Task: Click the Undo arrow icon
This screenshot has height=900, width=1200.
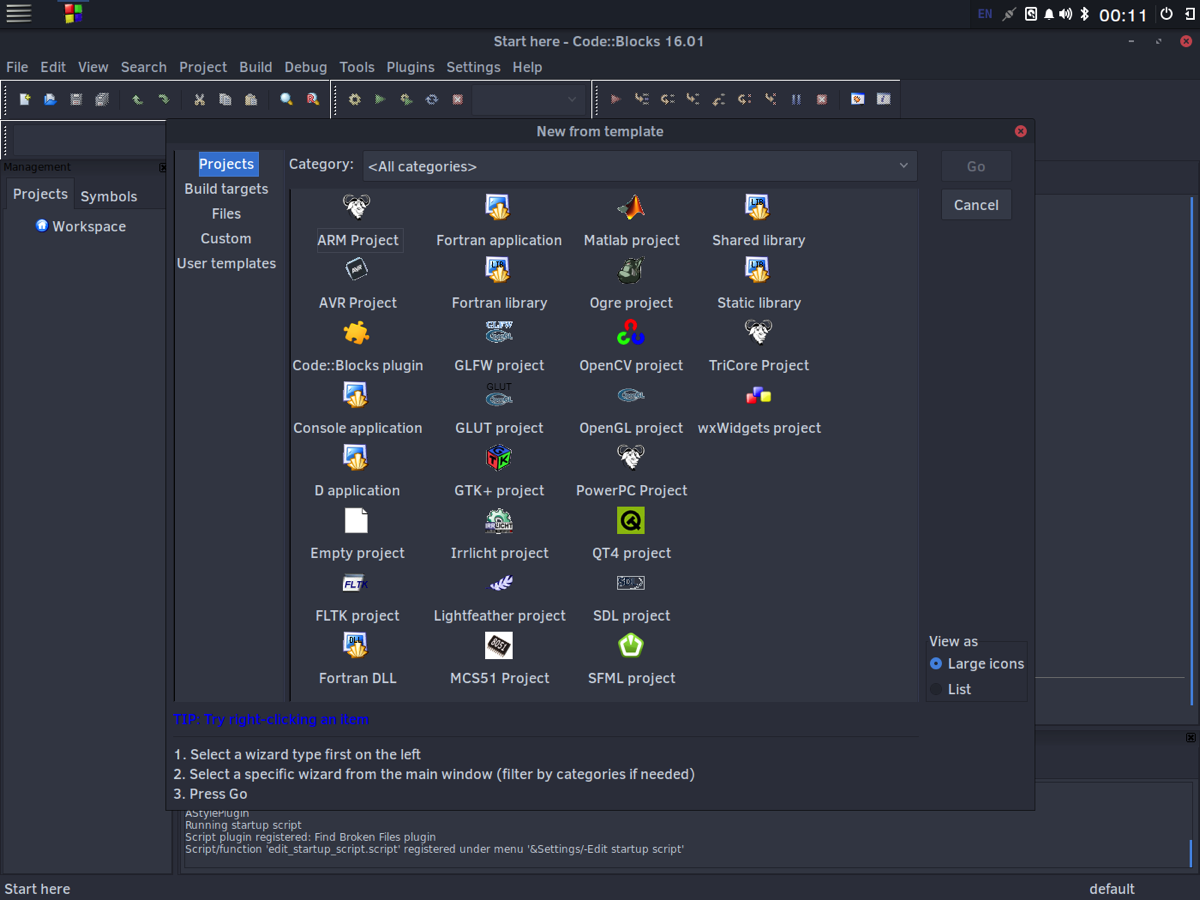Action: [x=137, y=100]
